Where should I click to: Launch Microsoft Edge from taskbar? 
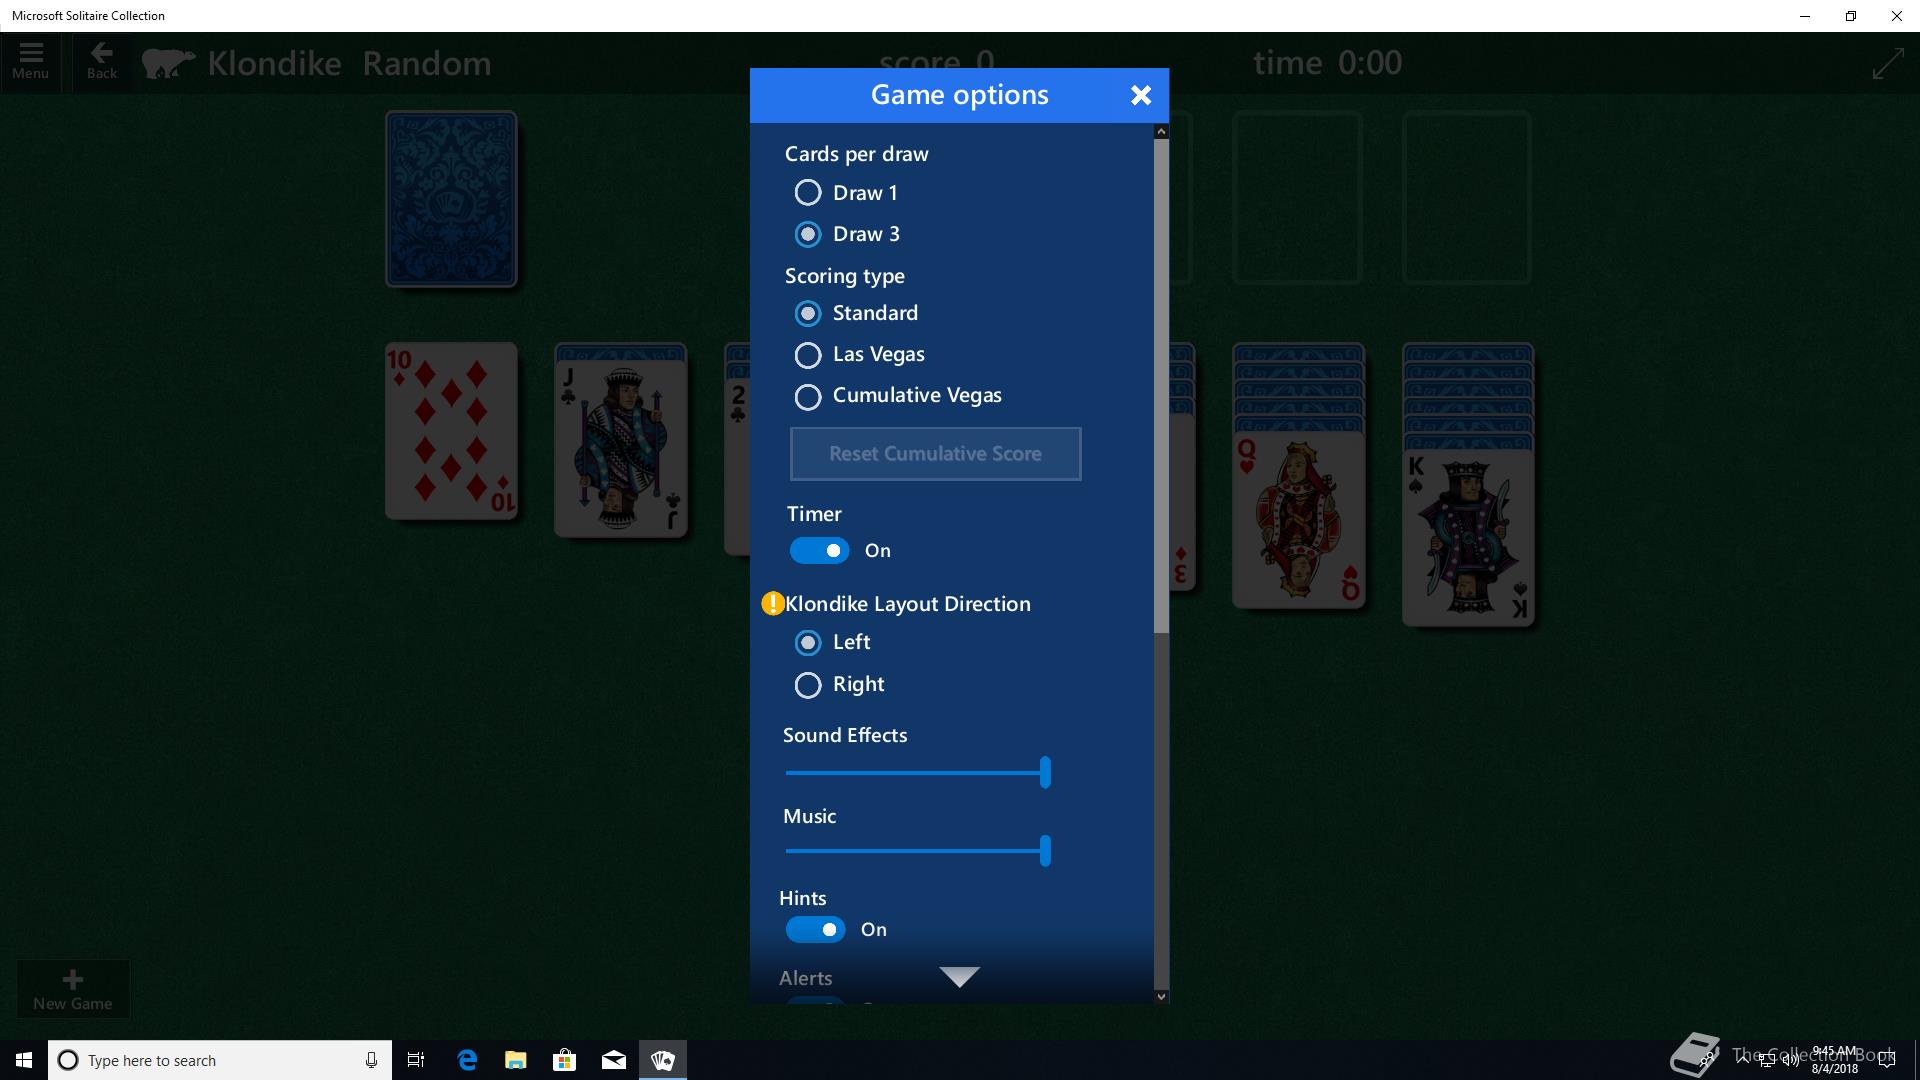coord(467,1060)
